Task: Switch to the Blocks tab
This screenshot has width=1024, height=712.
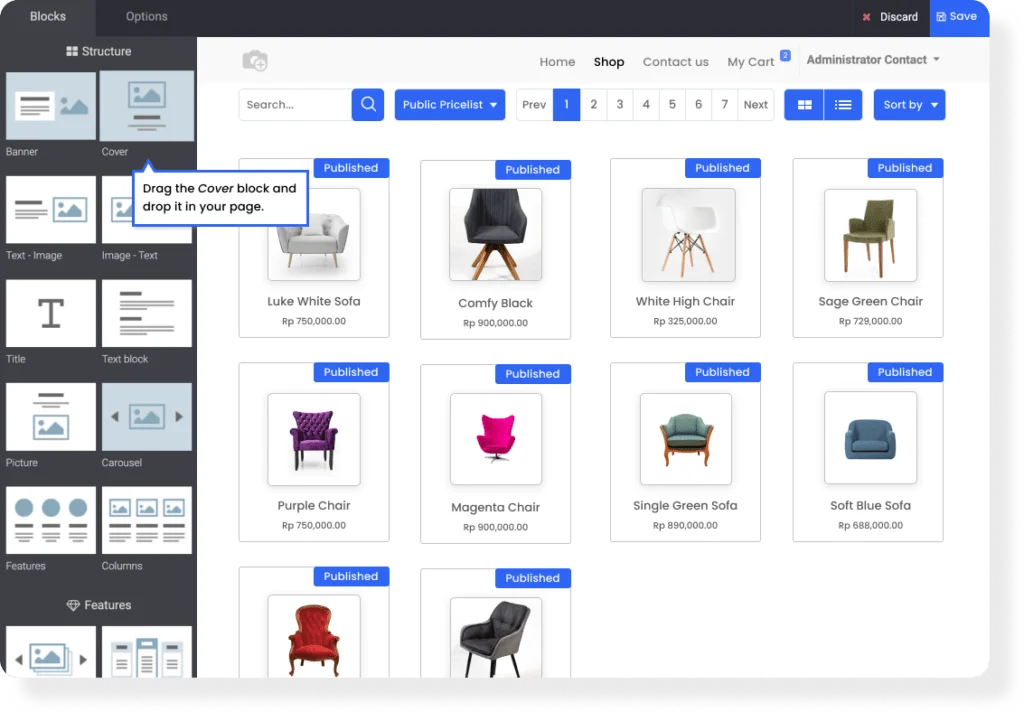Action: pyautogui.click(x=48, y=16)
